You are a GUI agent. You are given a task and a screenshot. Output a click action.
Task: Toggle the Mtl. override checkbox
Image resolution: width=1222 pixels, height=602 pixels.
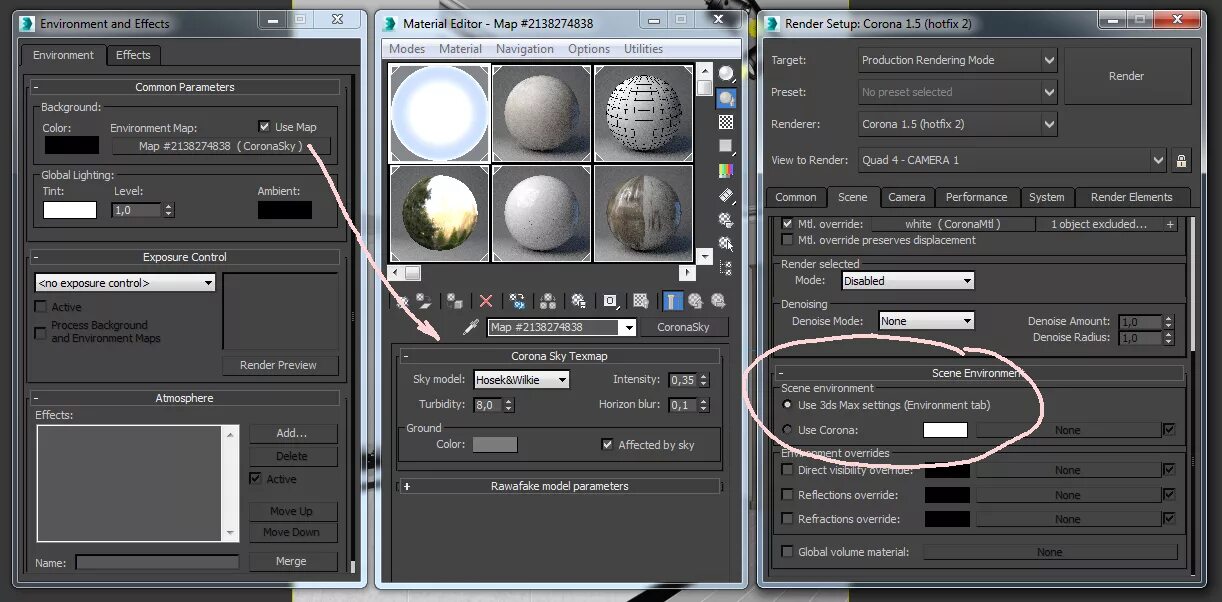click(x=788, y=224)
